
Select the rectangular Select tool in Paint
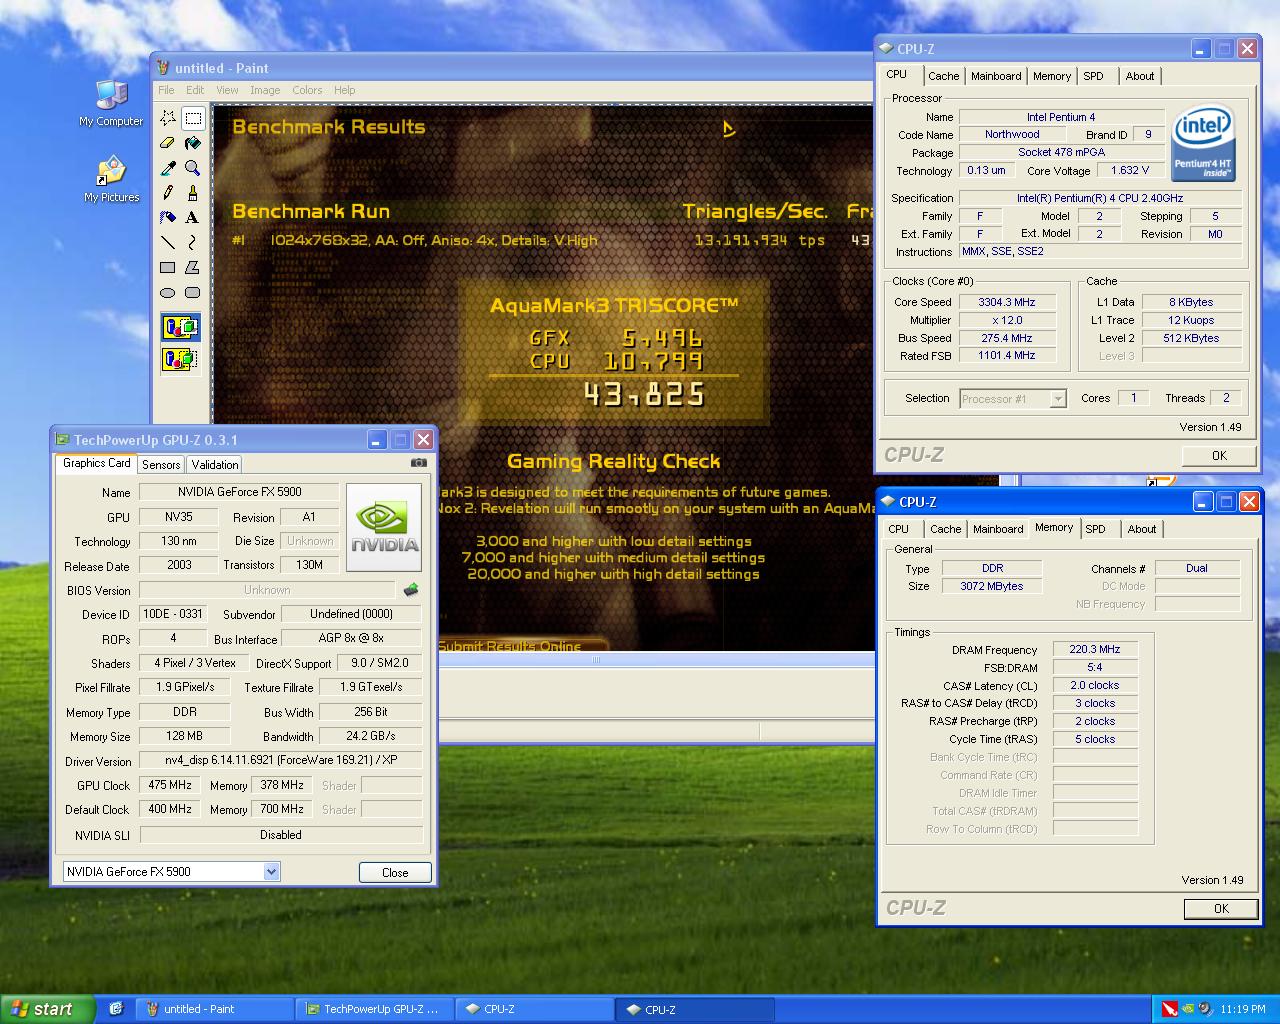193,118
